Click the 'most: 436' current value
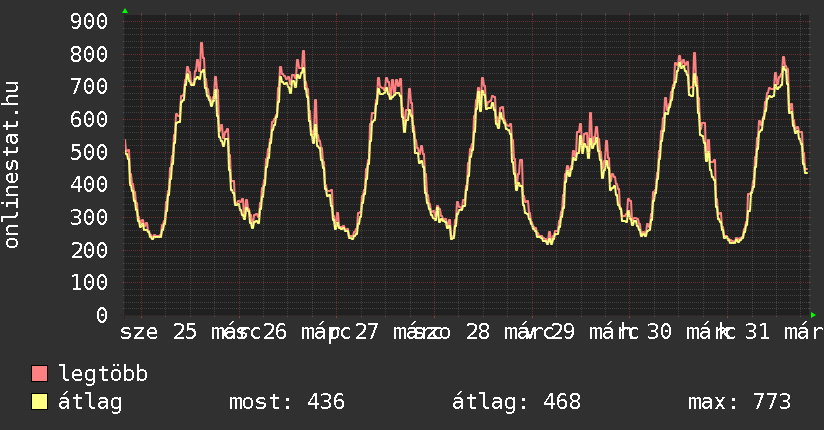The width and height of the screenshot is (824, 430). click(287, 402)
